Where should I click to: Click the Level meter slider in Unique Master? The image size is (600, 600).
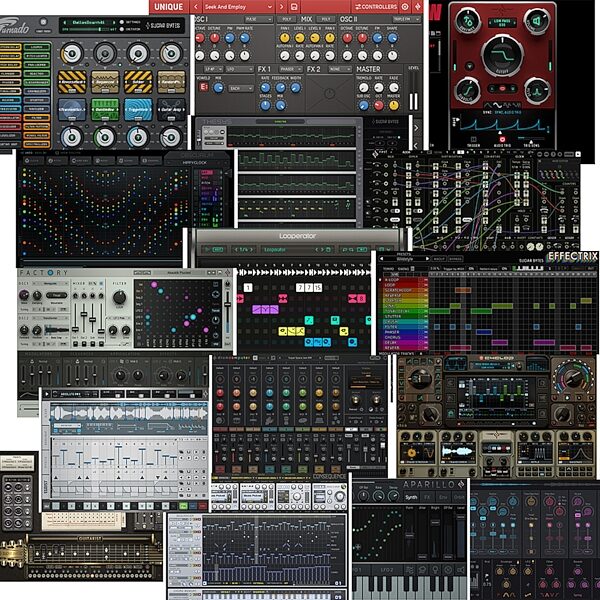pyautogui.click(x=413, y=92)
